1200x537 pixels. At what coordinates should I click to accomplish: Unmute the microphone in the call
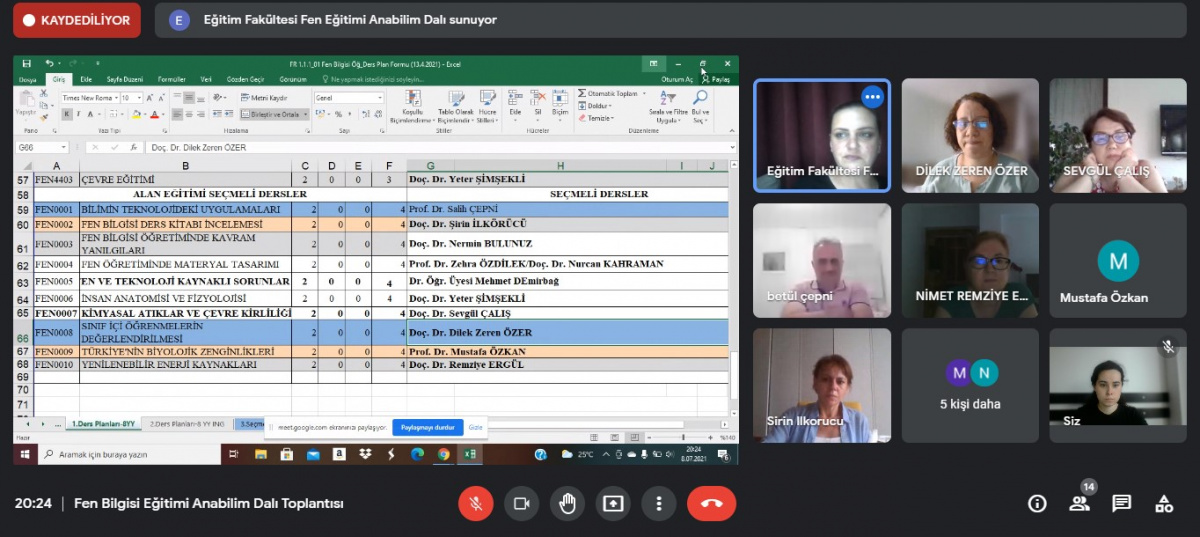[476, 503]
